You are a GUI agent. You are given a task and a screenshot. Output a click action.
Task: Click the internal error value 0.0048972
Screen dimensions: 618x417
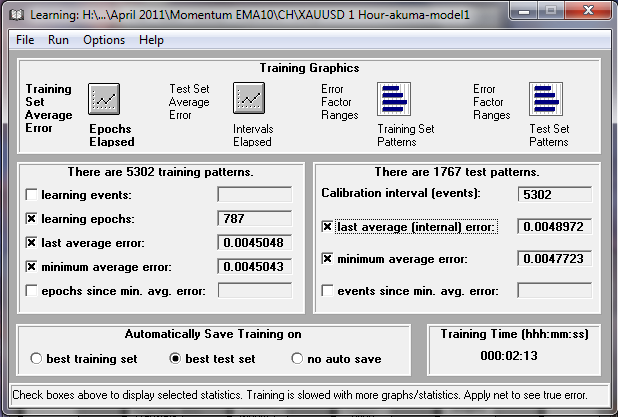coord(555,226)
